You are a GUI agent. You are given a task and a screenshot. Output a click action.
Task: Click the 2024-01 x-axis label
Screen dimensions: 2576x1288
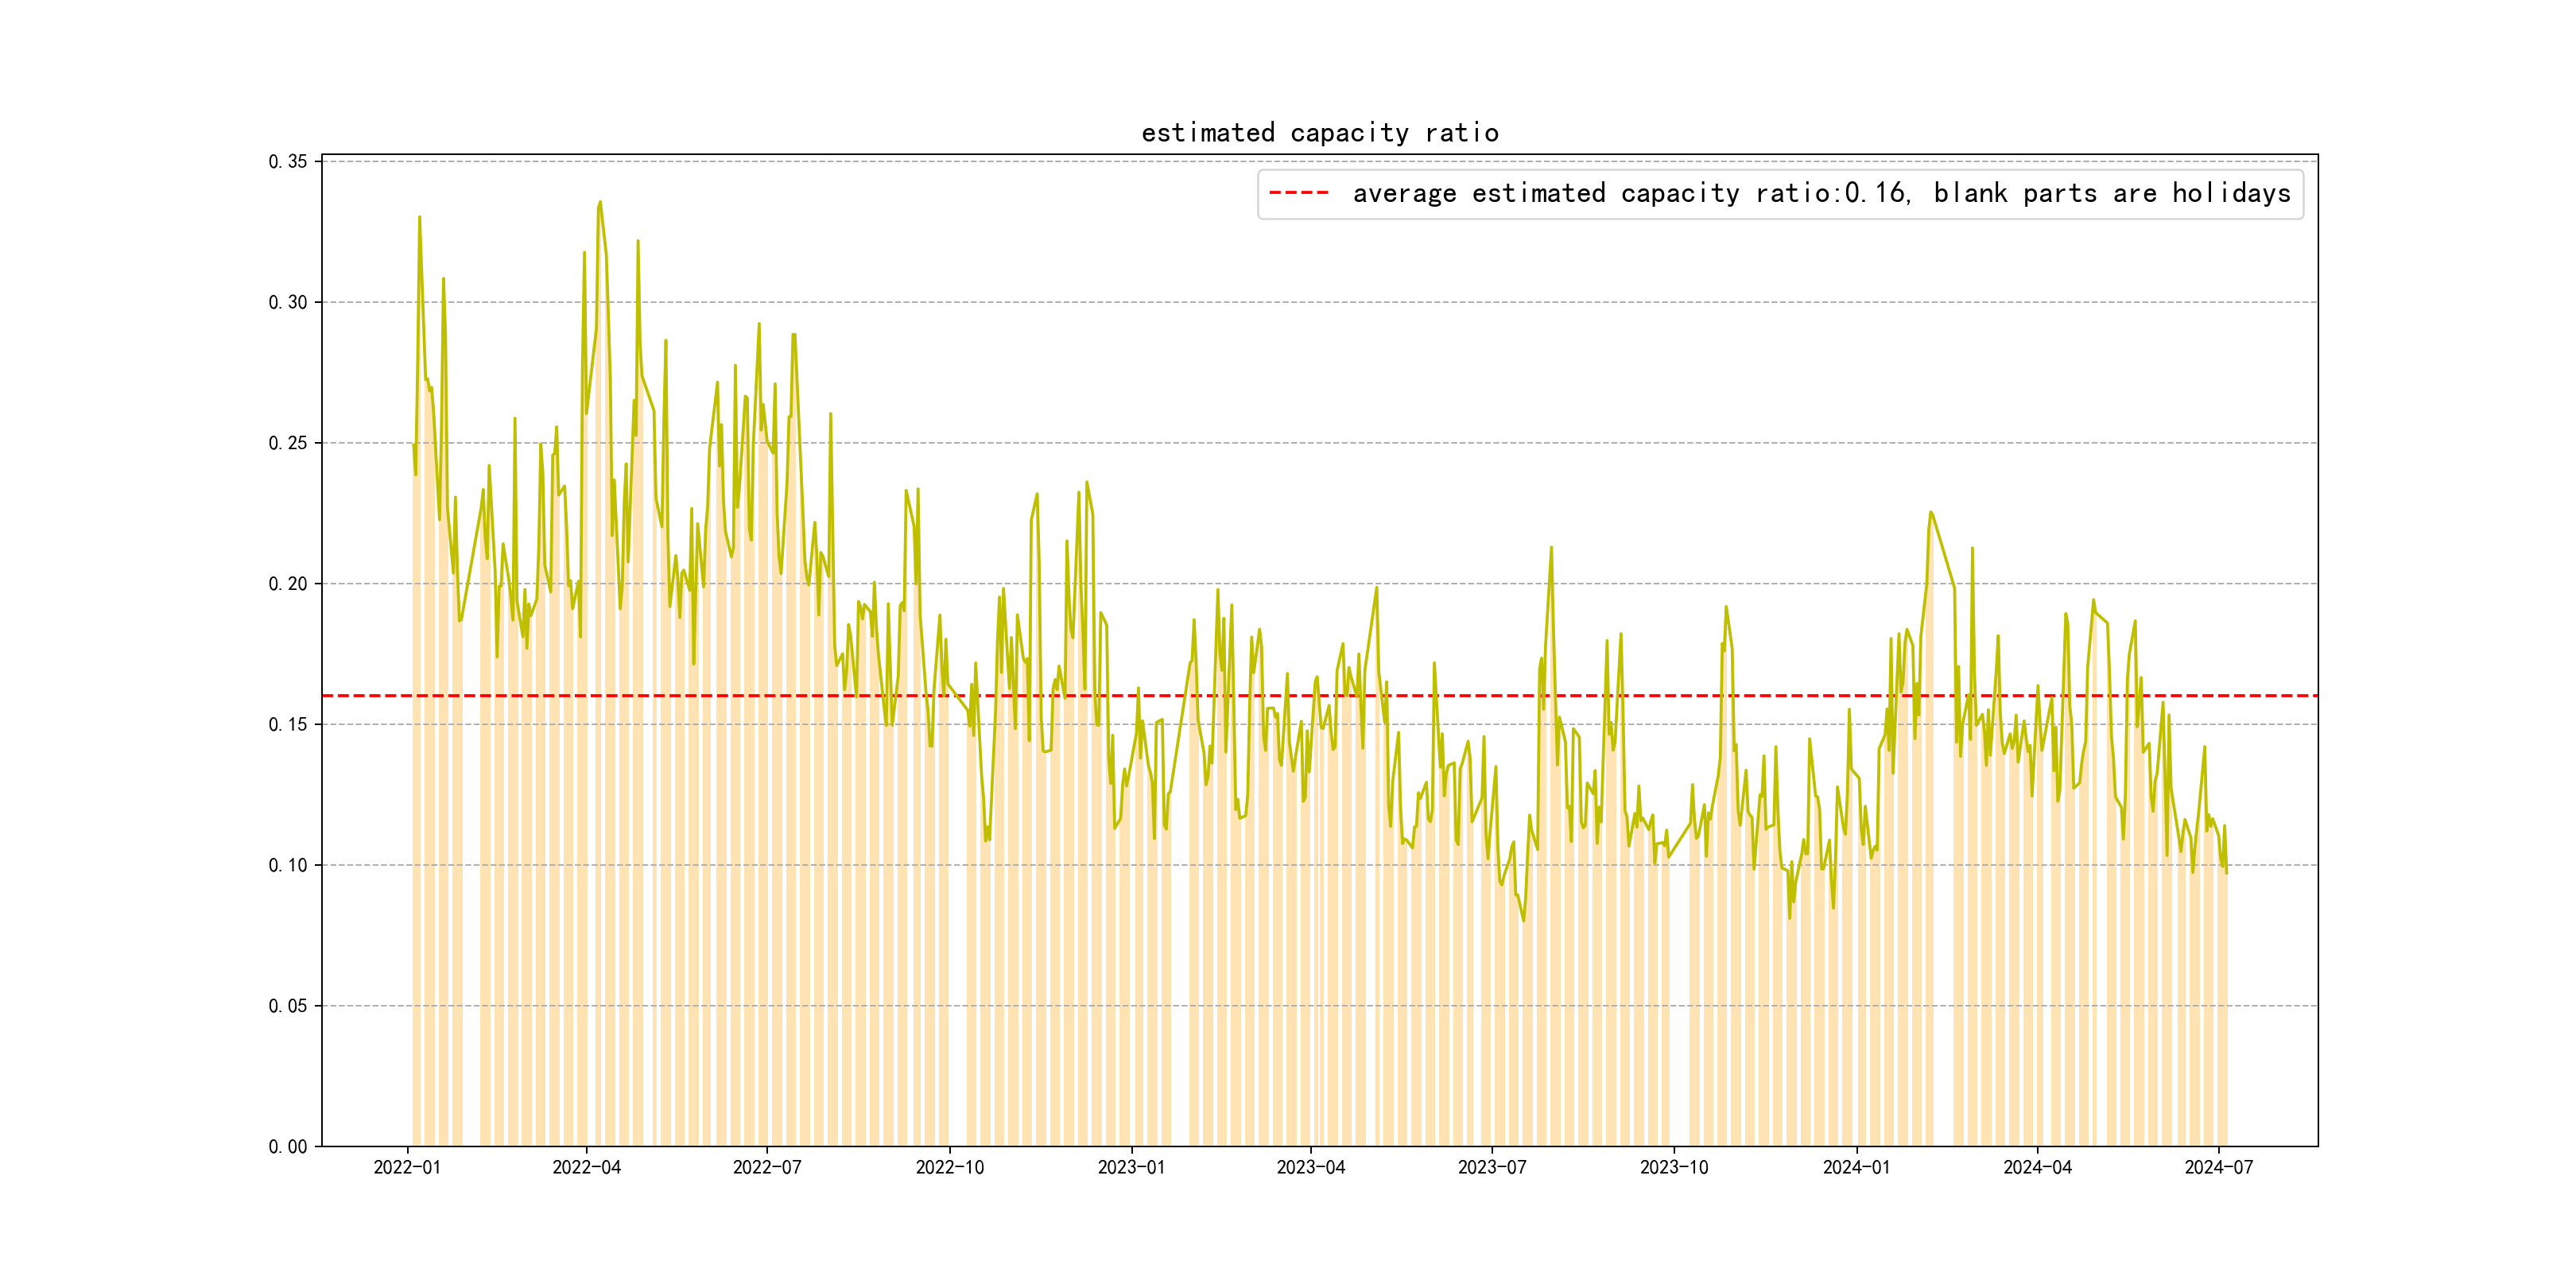click(x=1856, y=1167)
